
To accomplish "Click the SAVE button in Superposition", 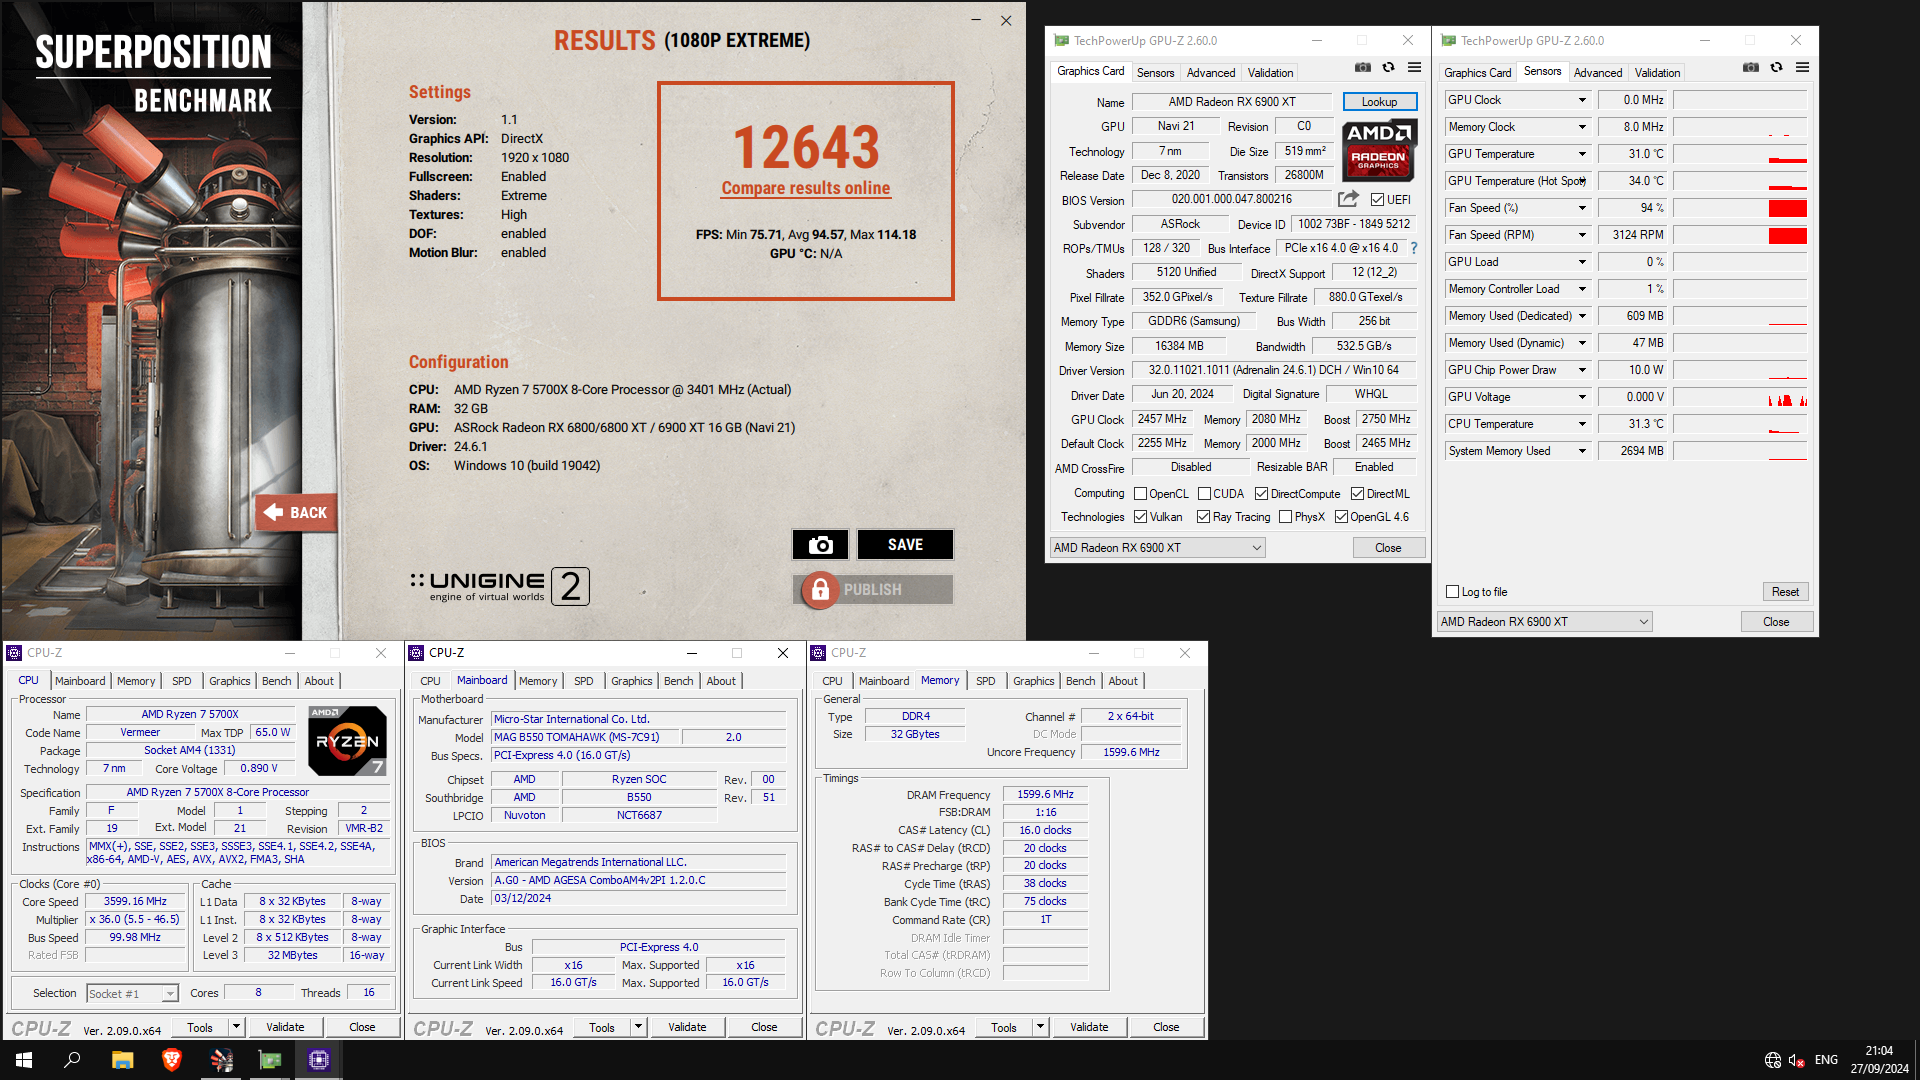I will point(905,545).
